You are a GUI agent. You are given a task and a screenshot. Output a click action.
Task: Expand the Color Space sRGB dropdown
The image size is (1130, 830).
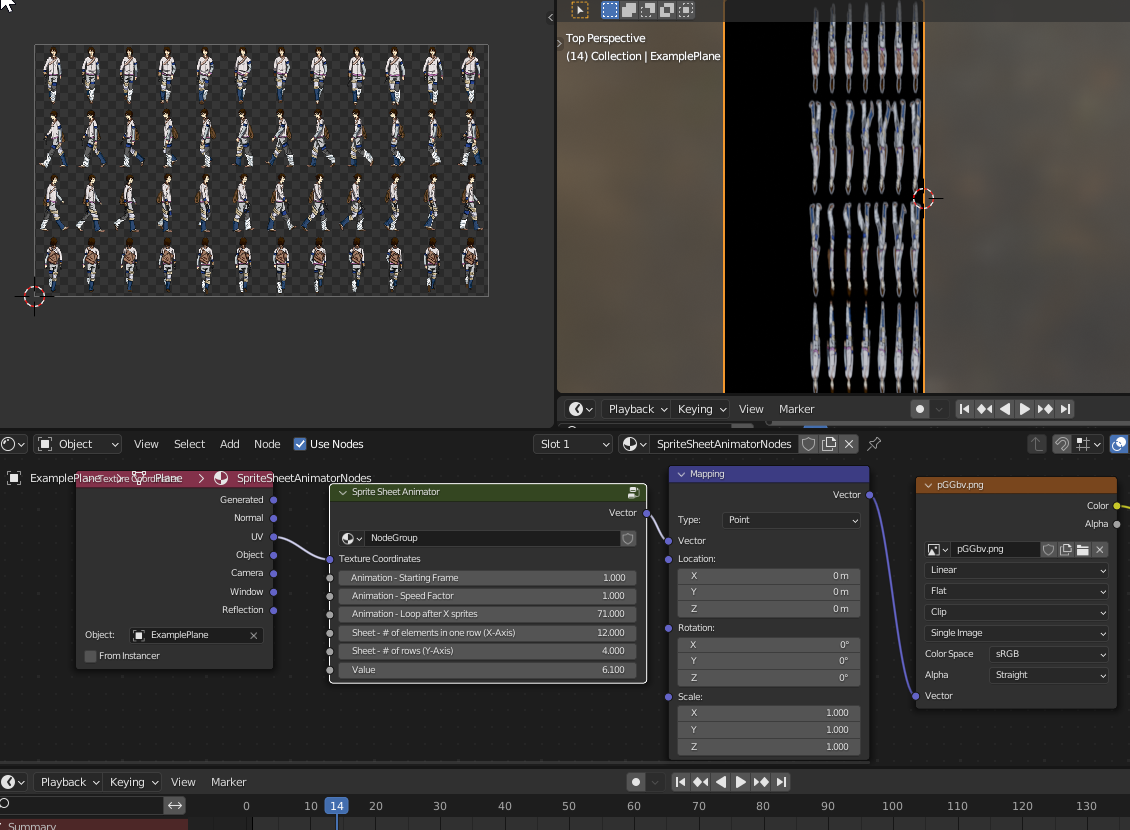[x=1049, y=654]
